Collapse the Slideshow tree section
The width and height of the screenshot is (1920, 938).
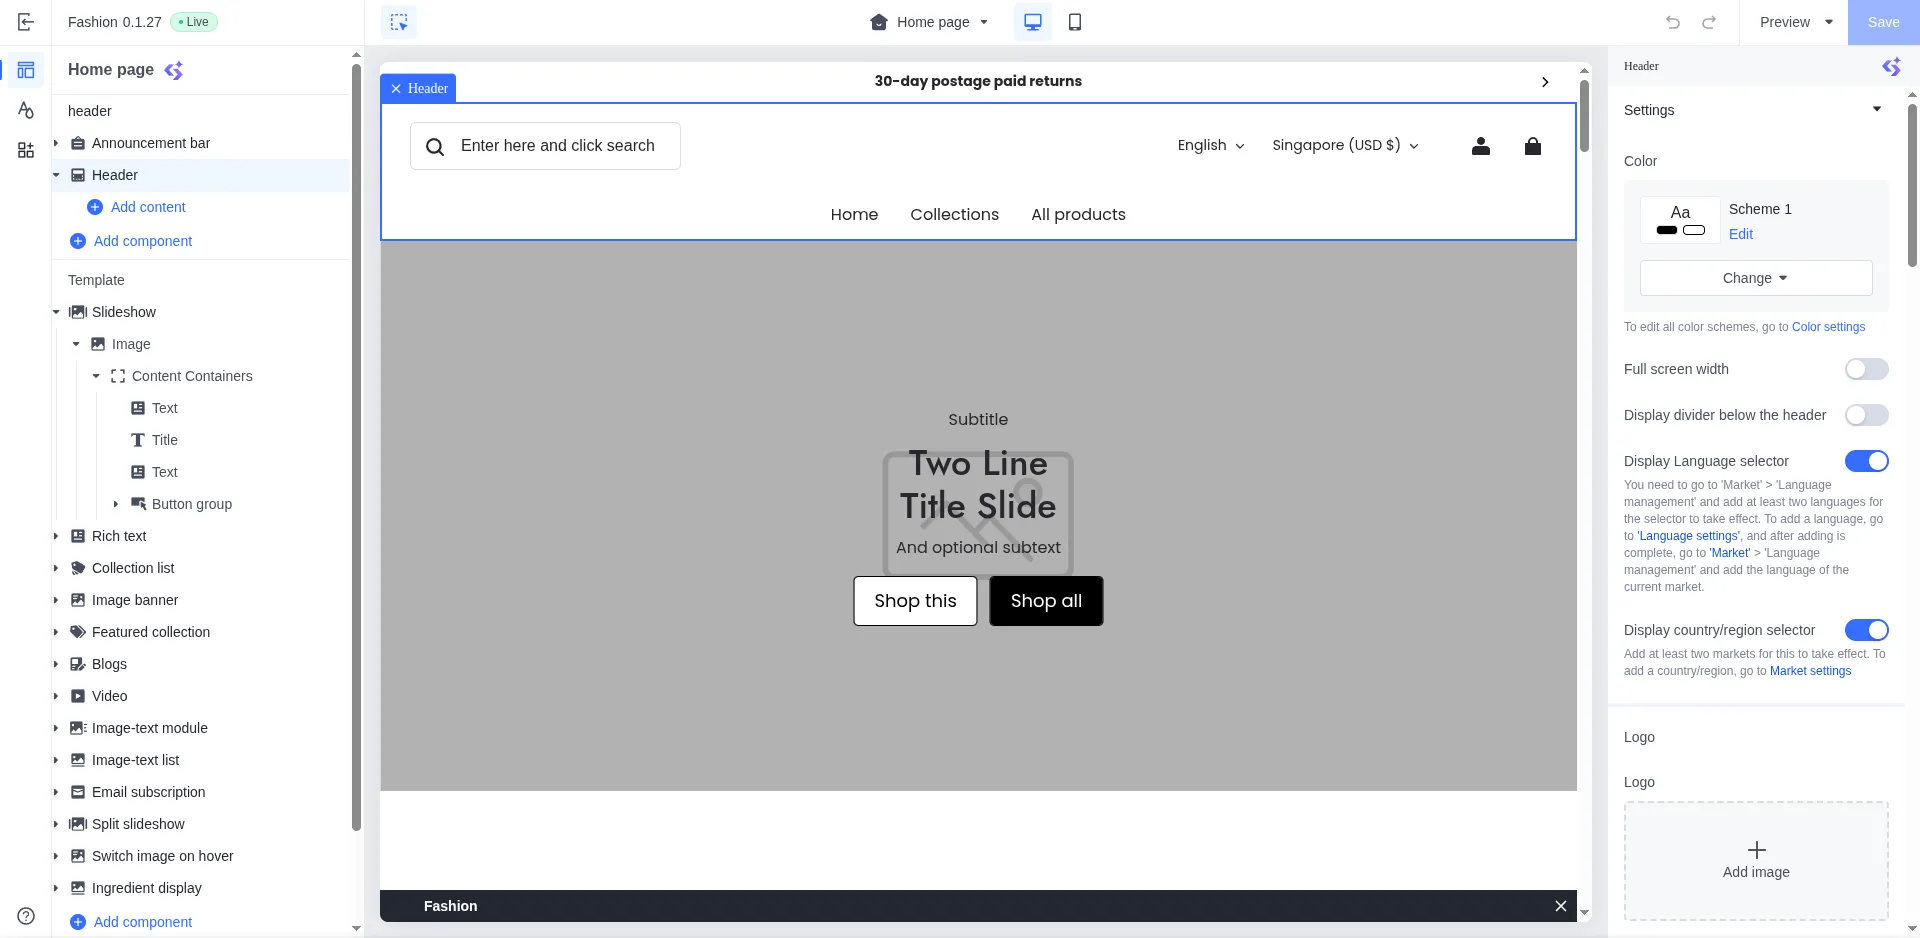(57, 312)
